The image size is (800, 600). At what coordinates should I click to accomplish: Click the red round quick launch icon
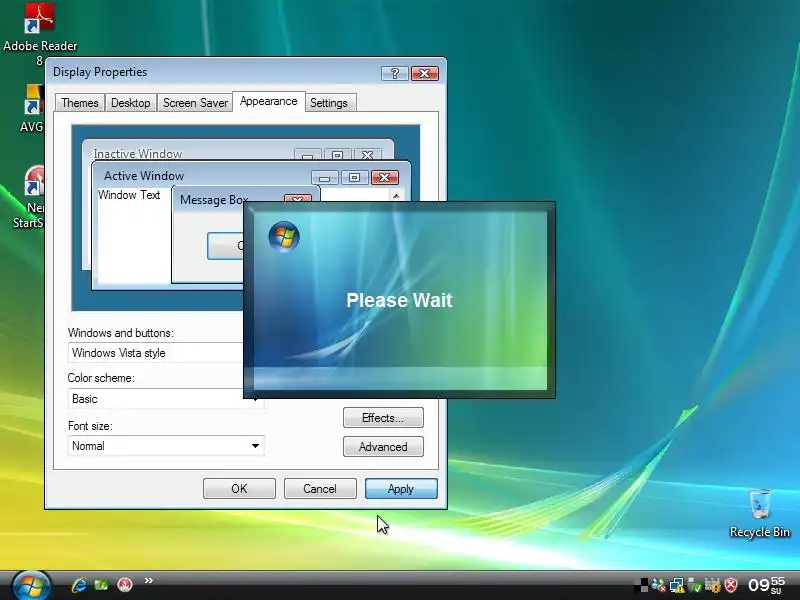[x=124, y=584]
